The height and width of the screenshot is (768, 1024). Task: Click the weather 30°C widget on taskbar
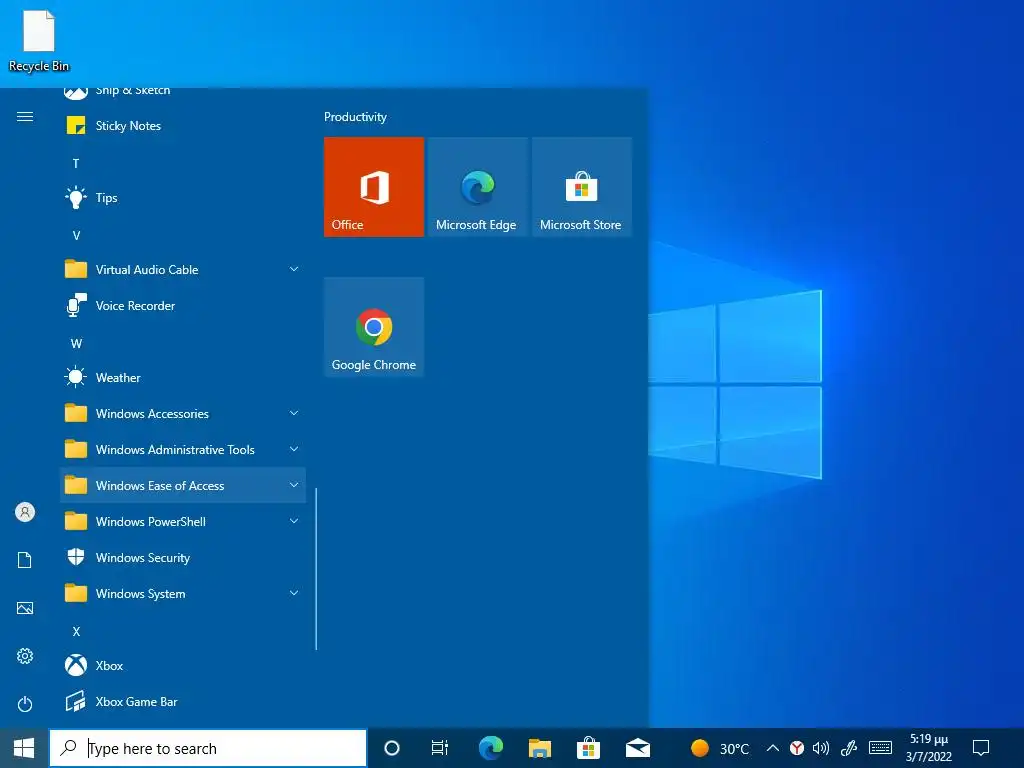720,748
